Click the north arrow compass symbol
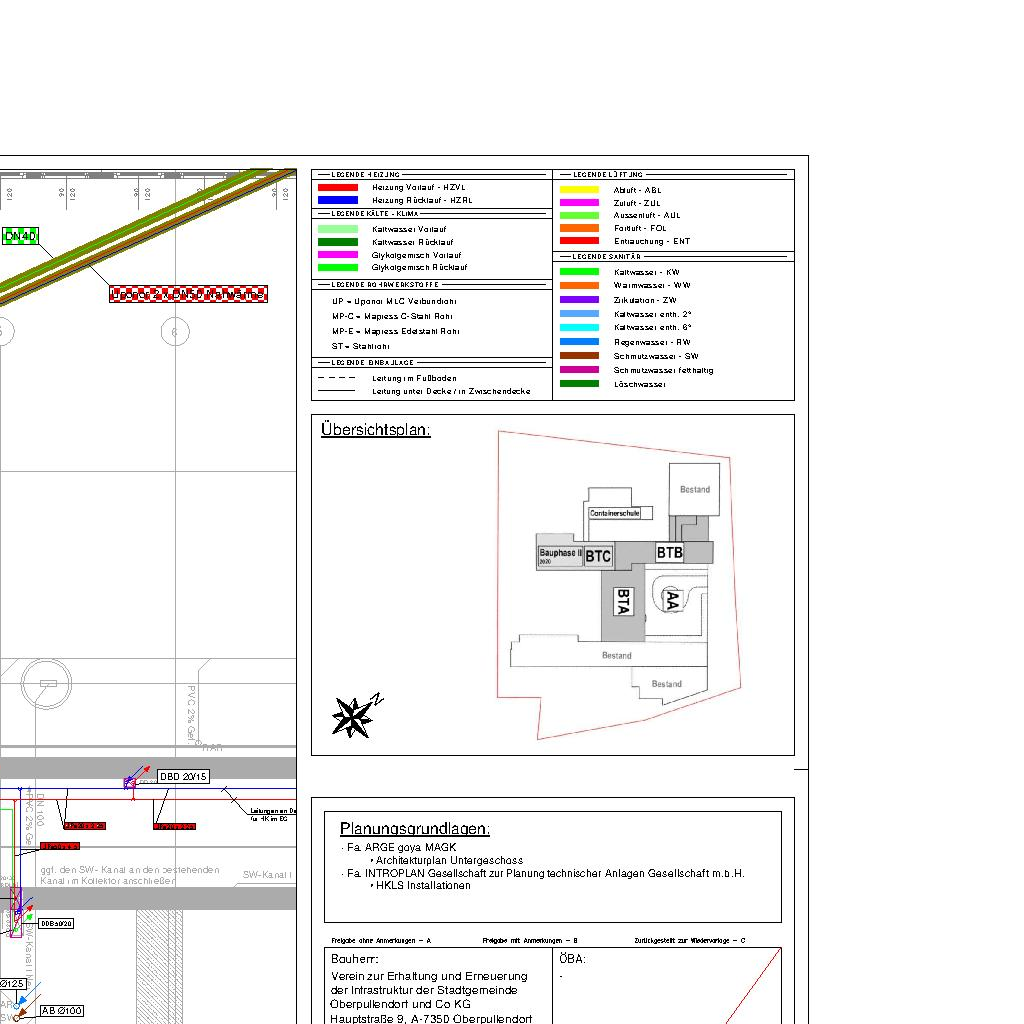Screen dimensions: 1024x1024 point(354,716)
